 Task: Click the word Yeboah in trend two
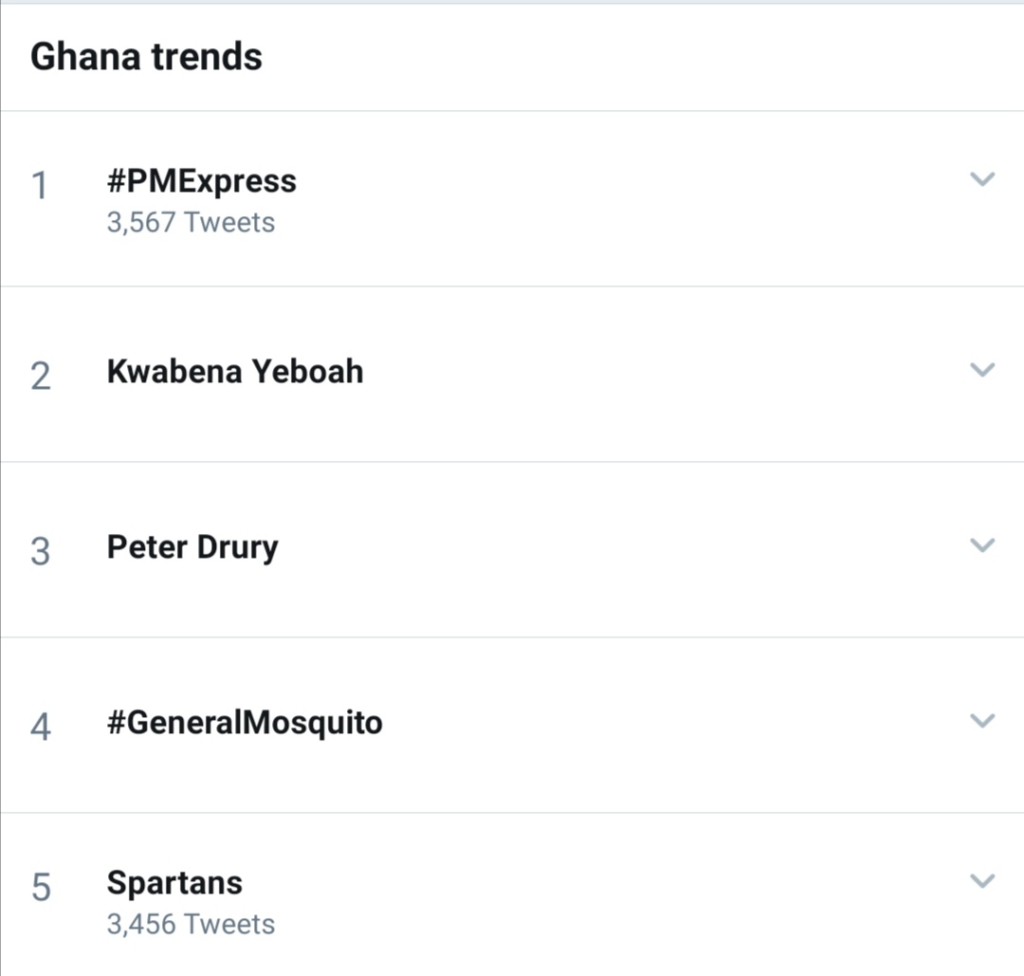coord(307,372)
